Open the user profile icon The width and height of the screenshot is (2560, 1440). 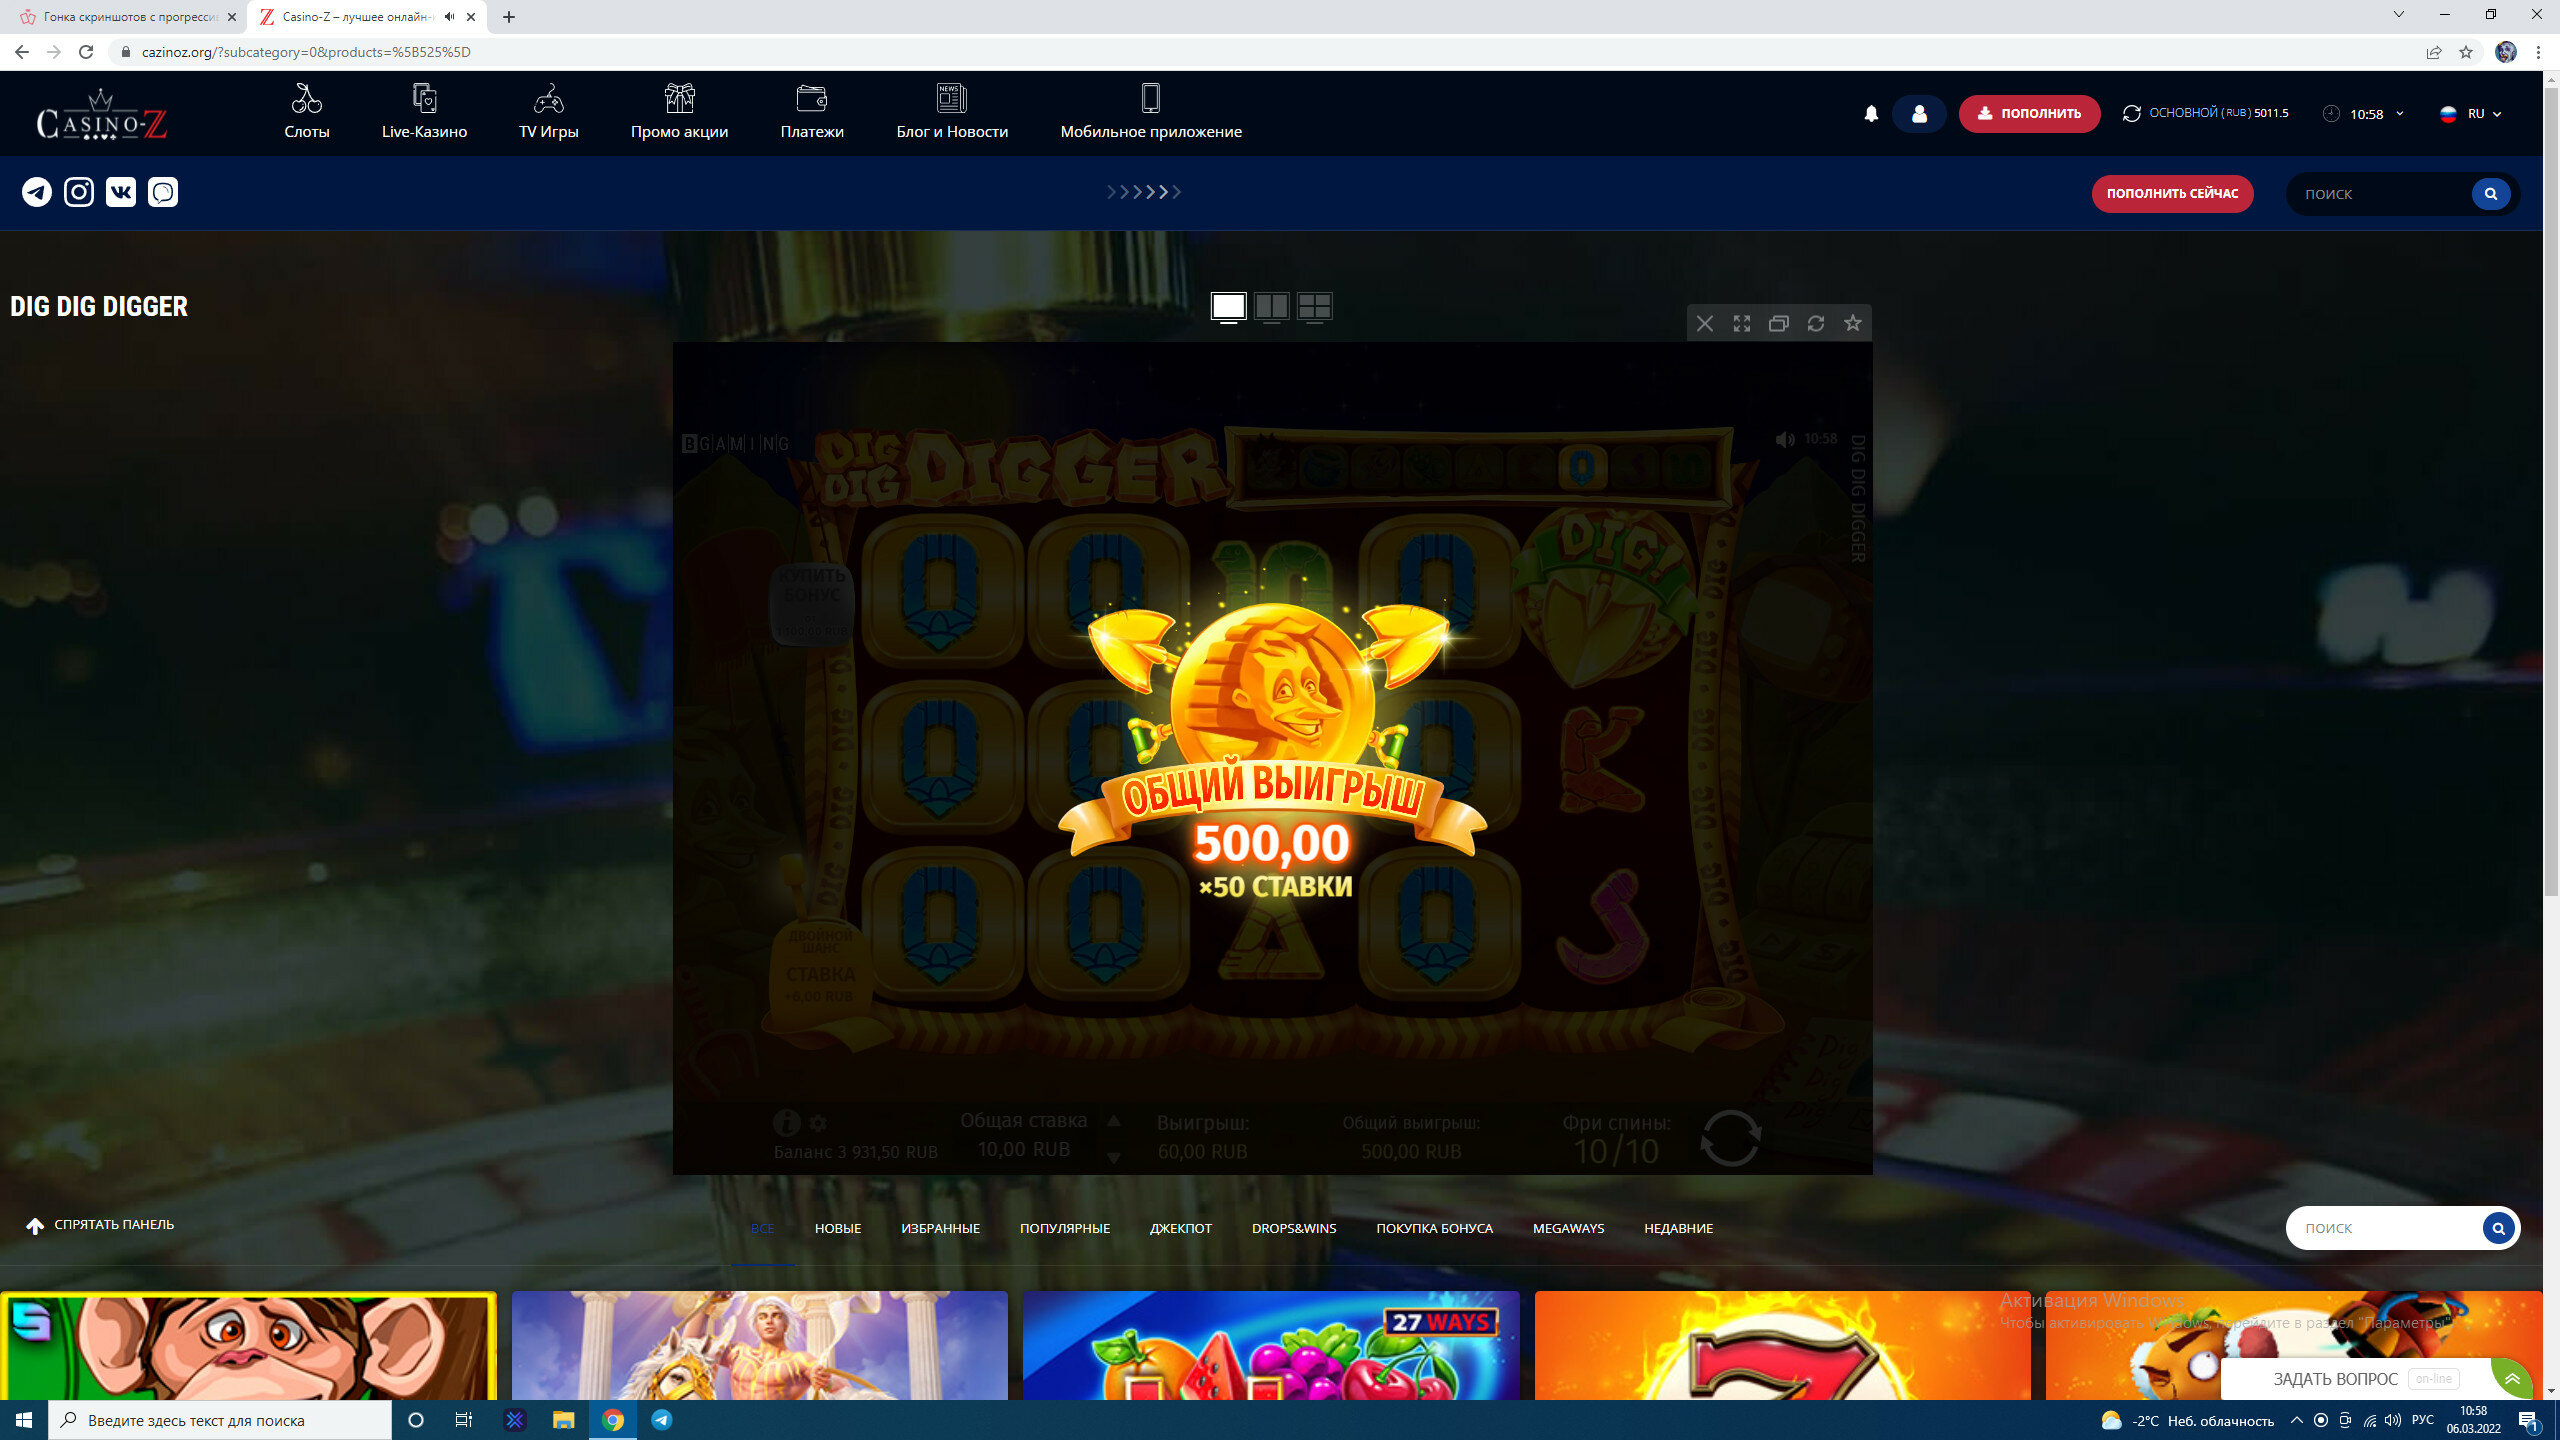(x=1918, y=114)
